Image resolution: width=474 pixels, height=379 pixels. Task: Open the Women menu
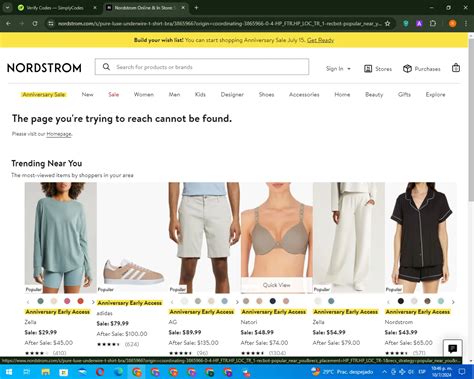click(144, 94)
